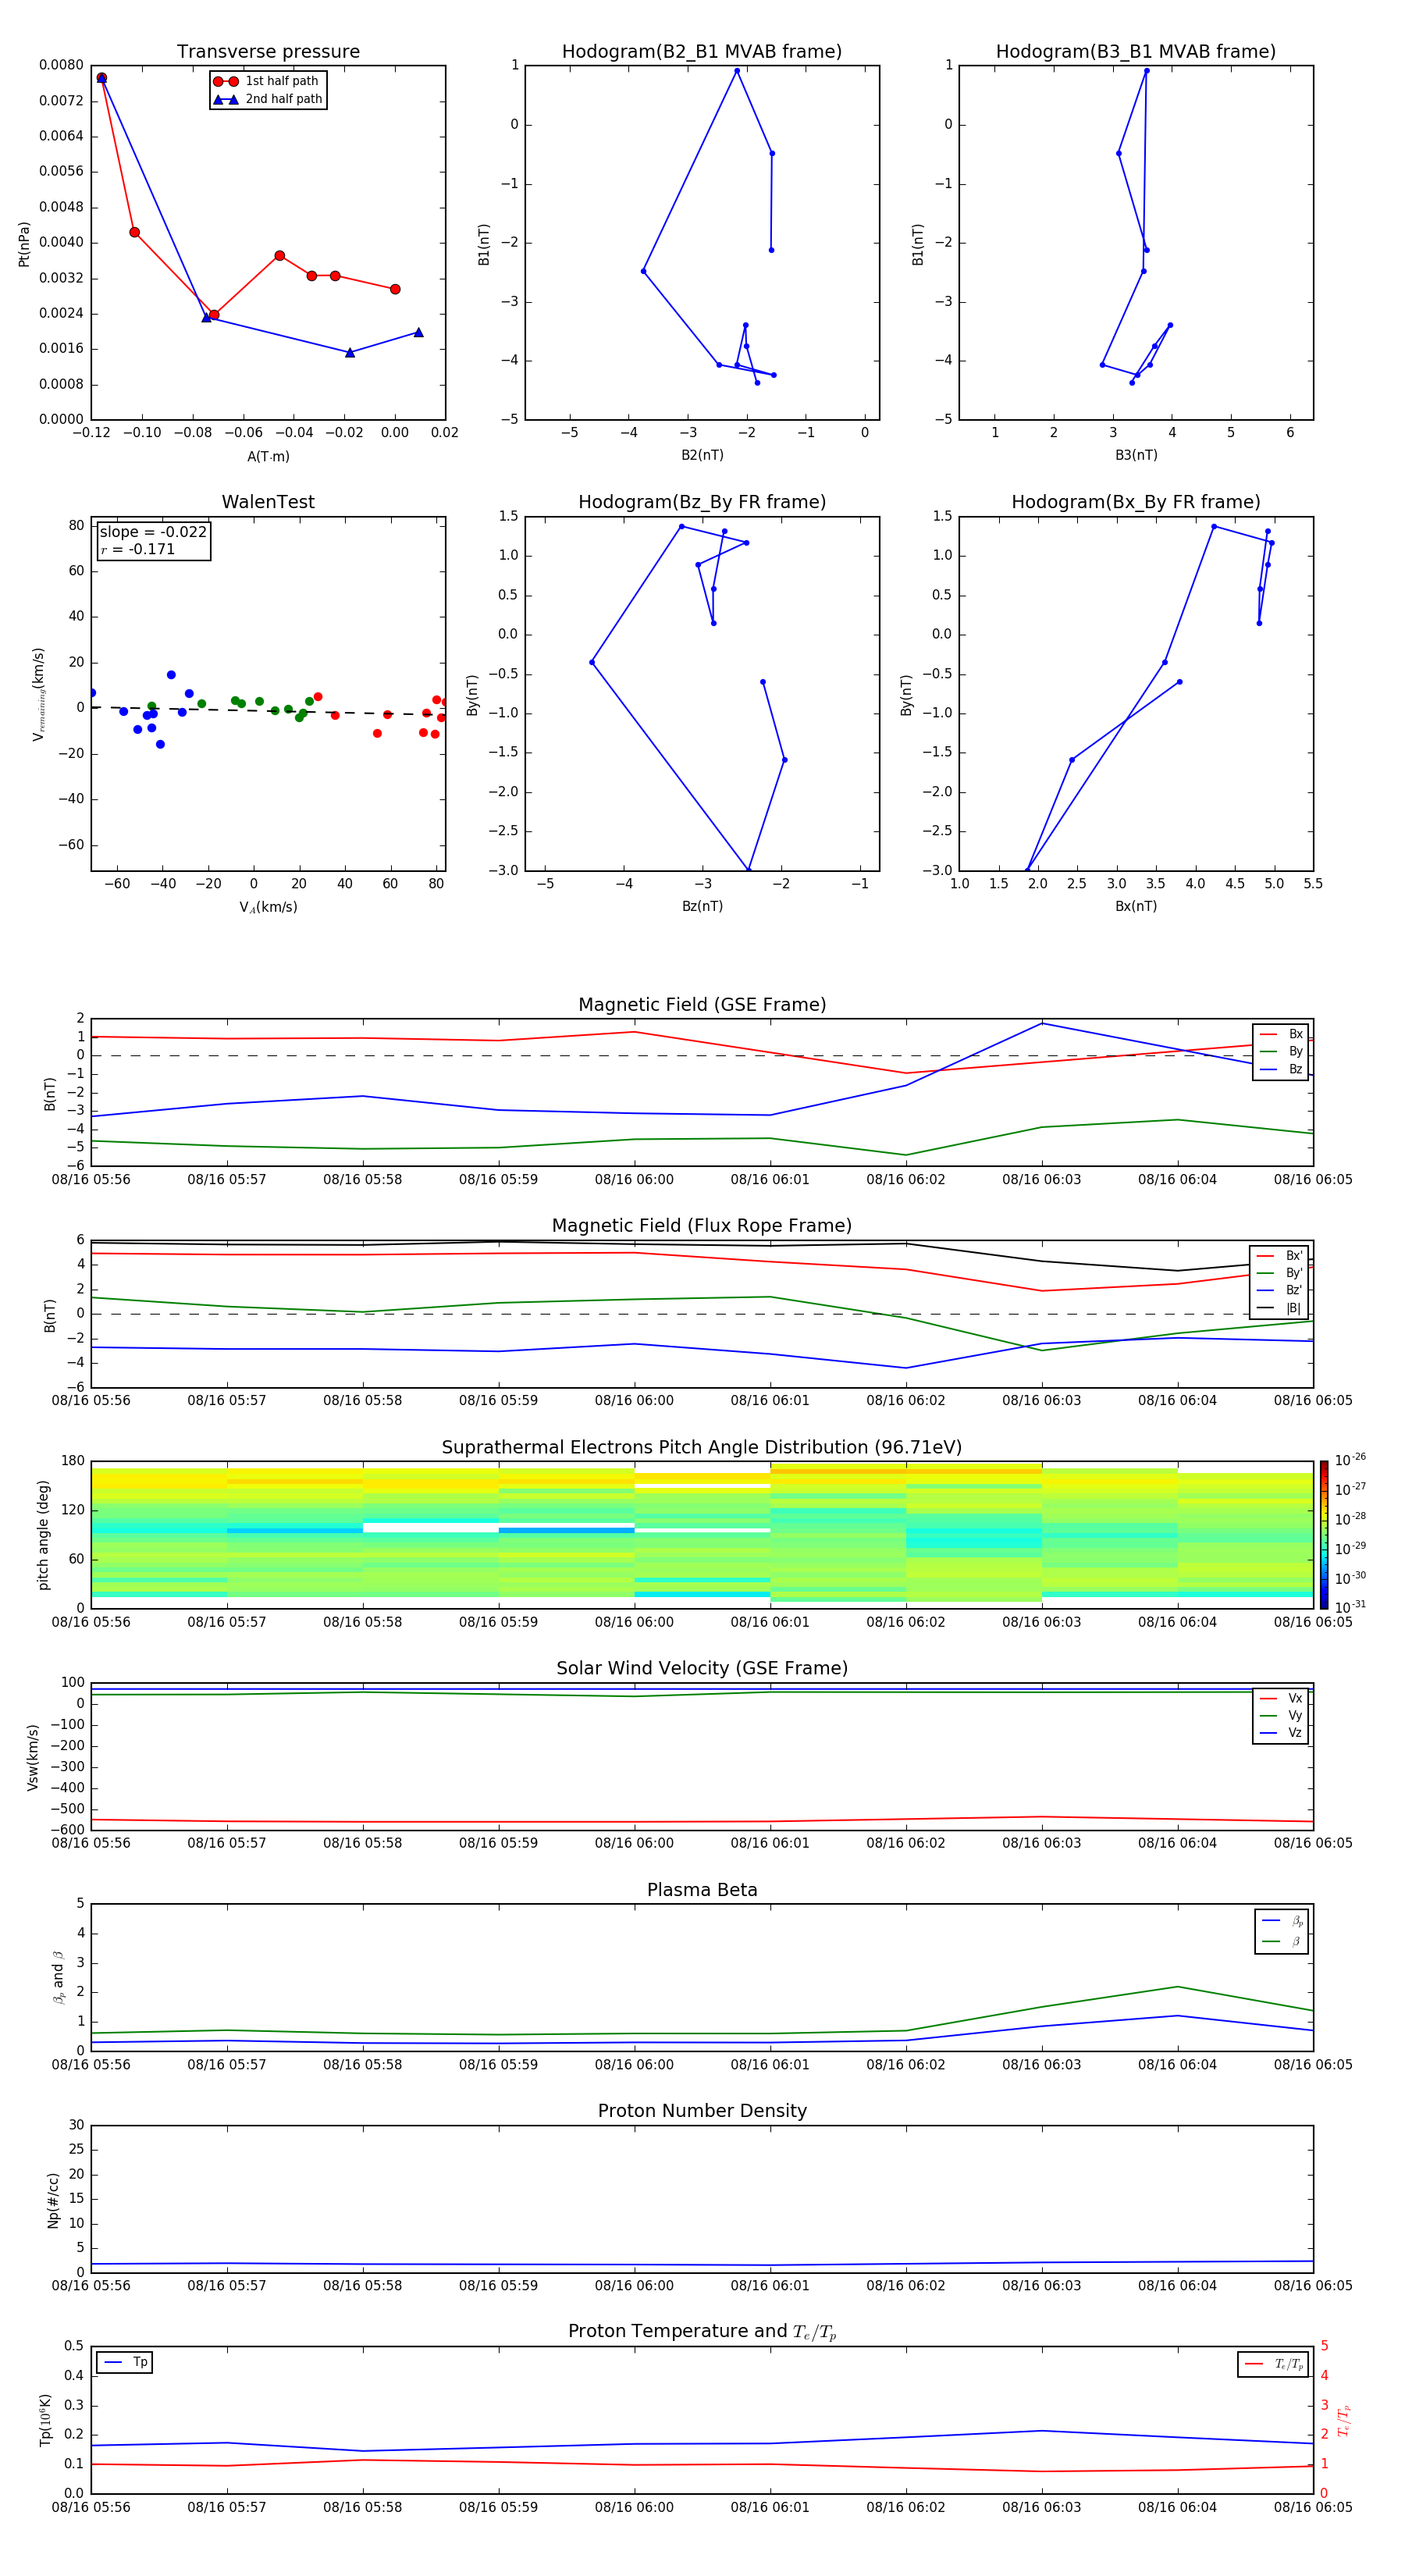Select the "1st half path" legend entry
1405x2576 pixels.
(267, 81)
